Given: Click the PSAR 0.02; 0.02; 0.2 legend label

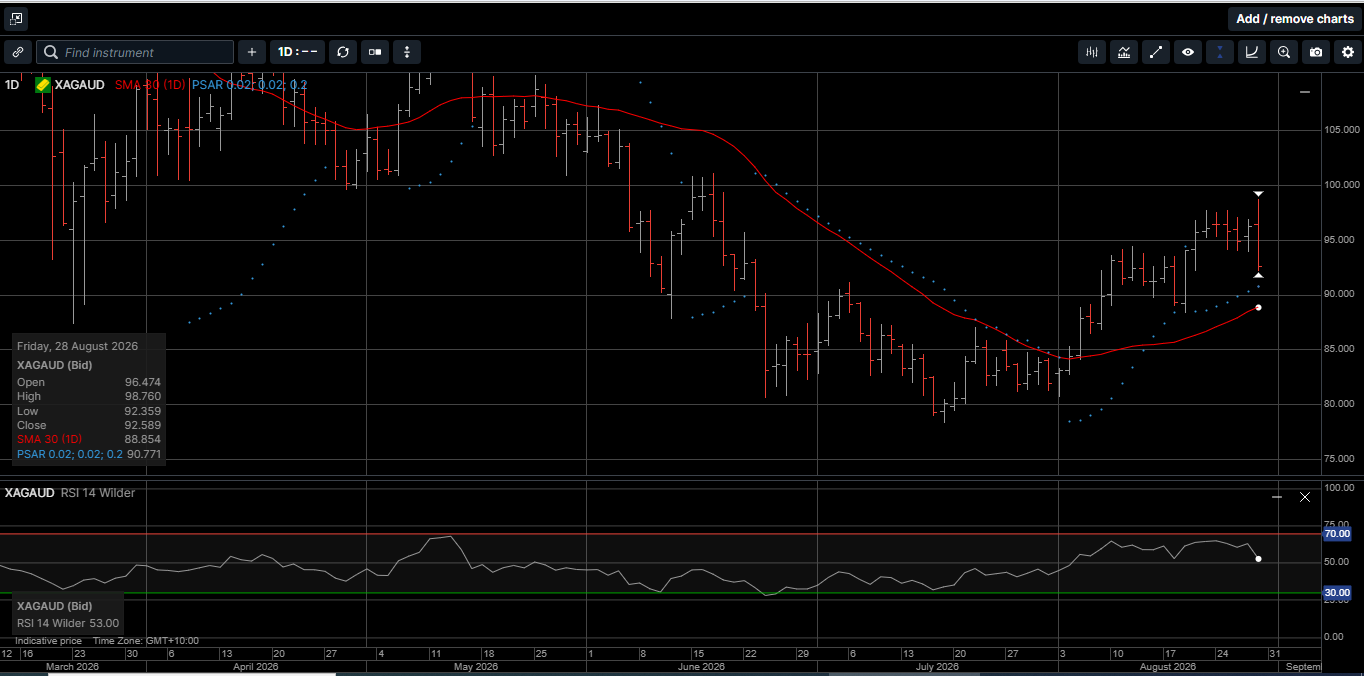Looking at the screenshot, I should pyautogui.click(x=250, y=85).
